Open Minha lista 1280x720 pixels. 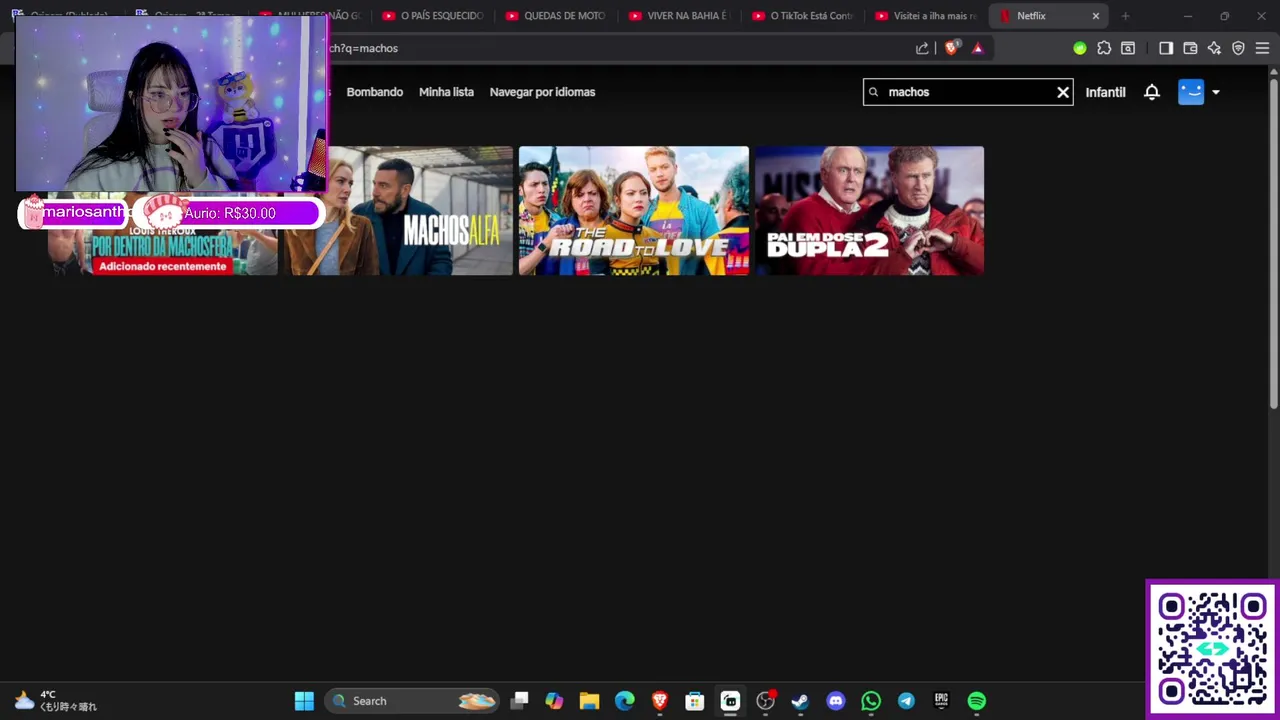click(x=446, y=92)
